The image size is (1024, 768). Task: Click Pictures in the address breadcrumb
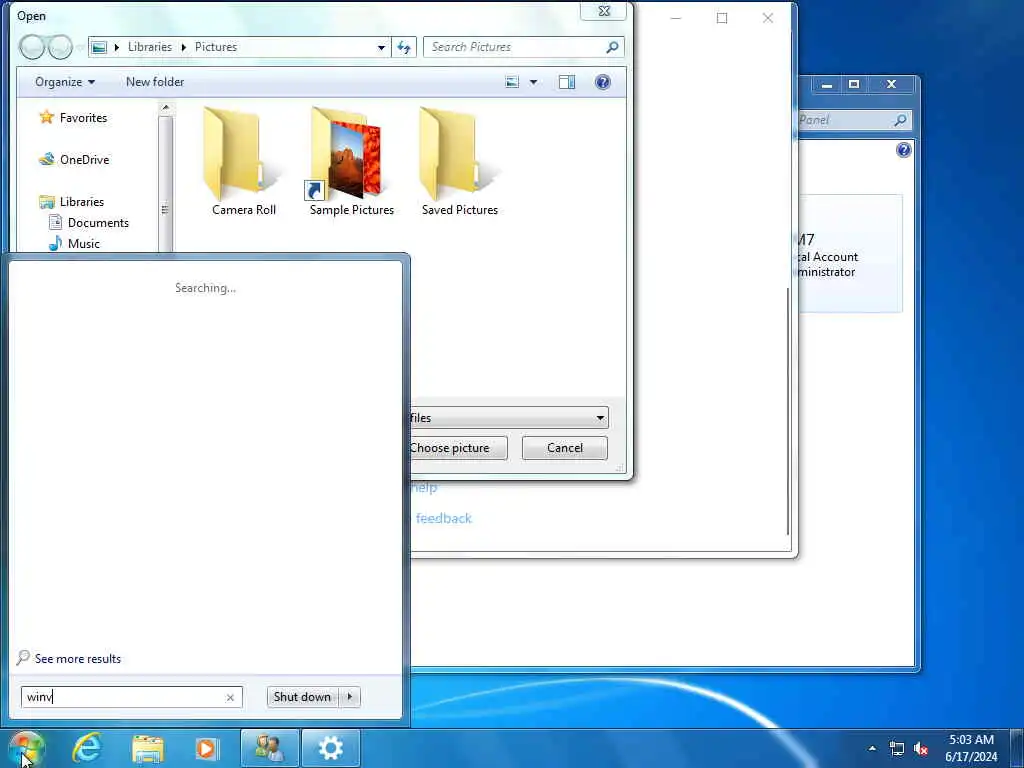216,47
